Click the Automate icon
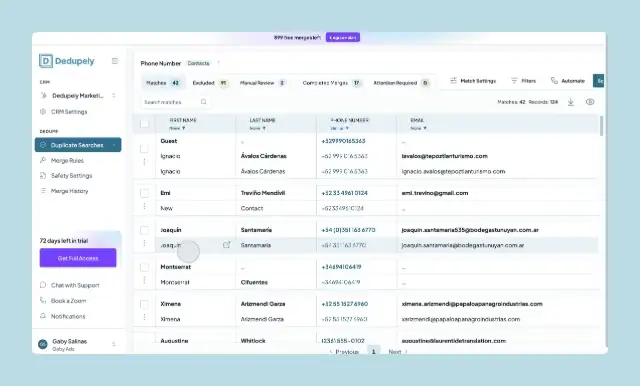The height and width of the screenshot is (386, 640). pos(554,80)
